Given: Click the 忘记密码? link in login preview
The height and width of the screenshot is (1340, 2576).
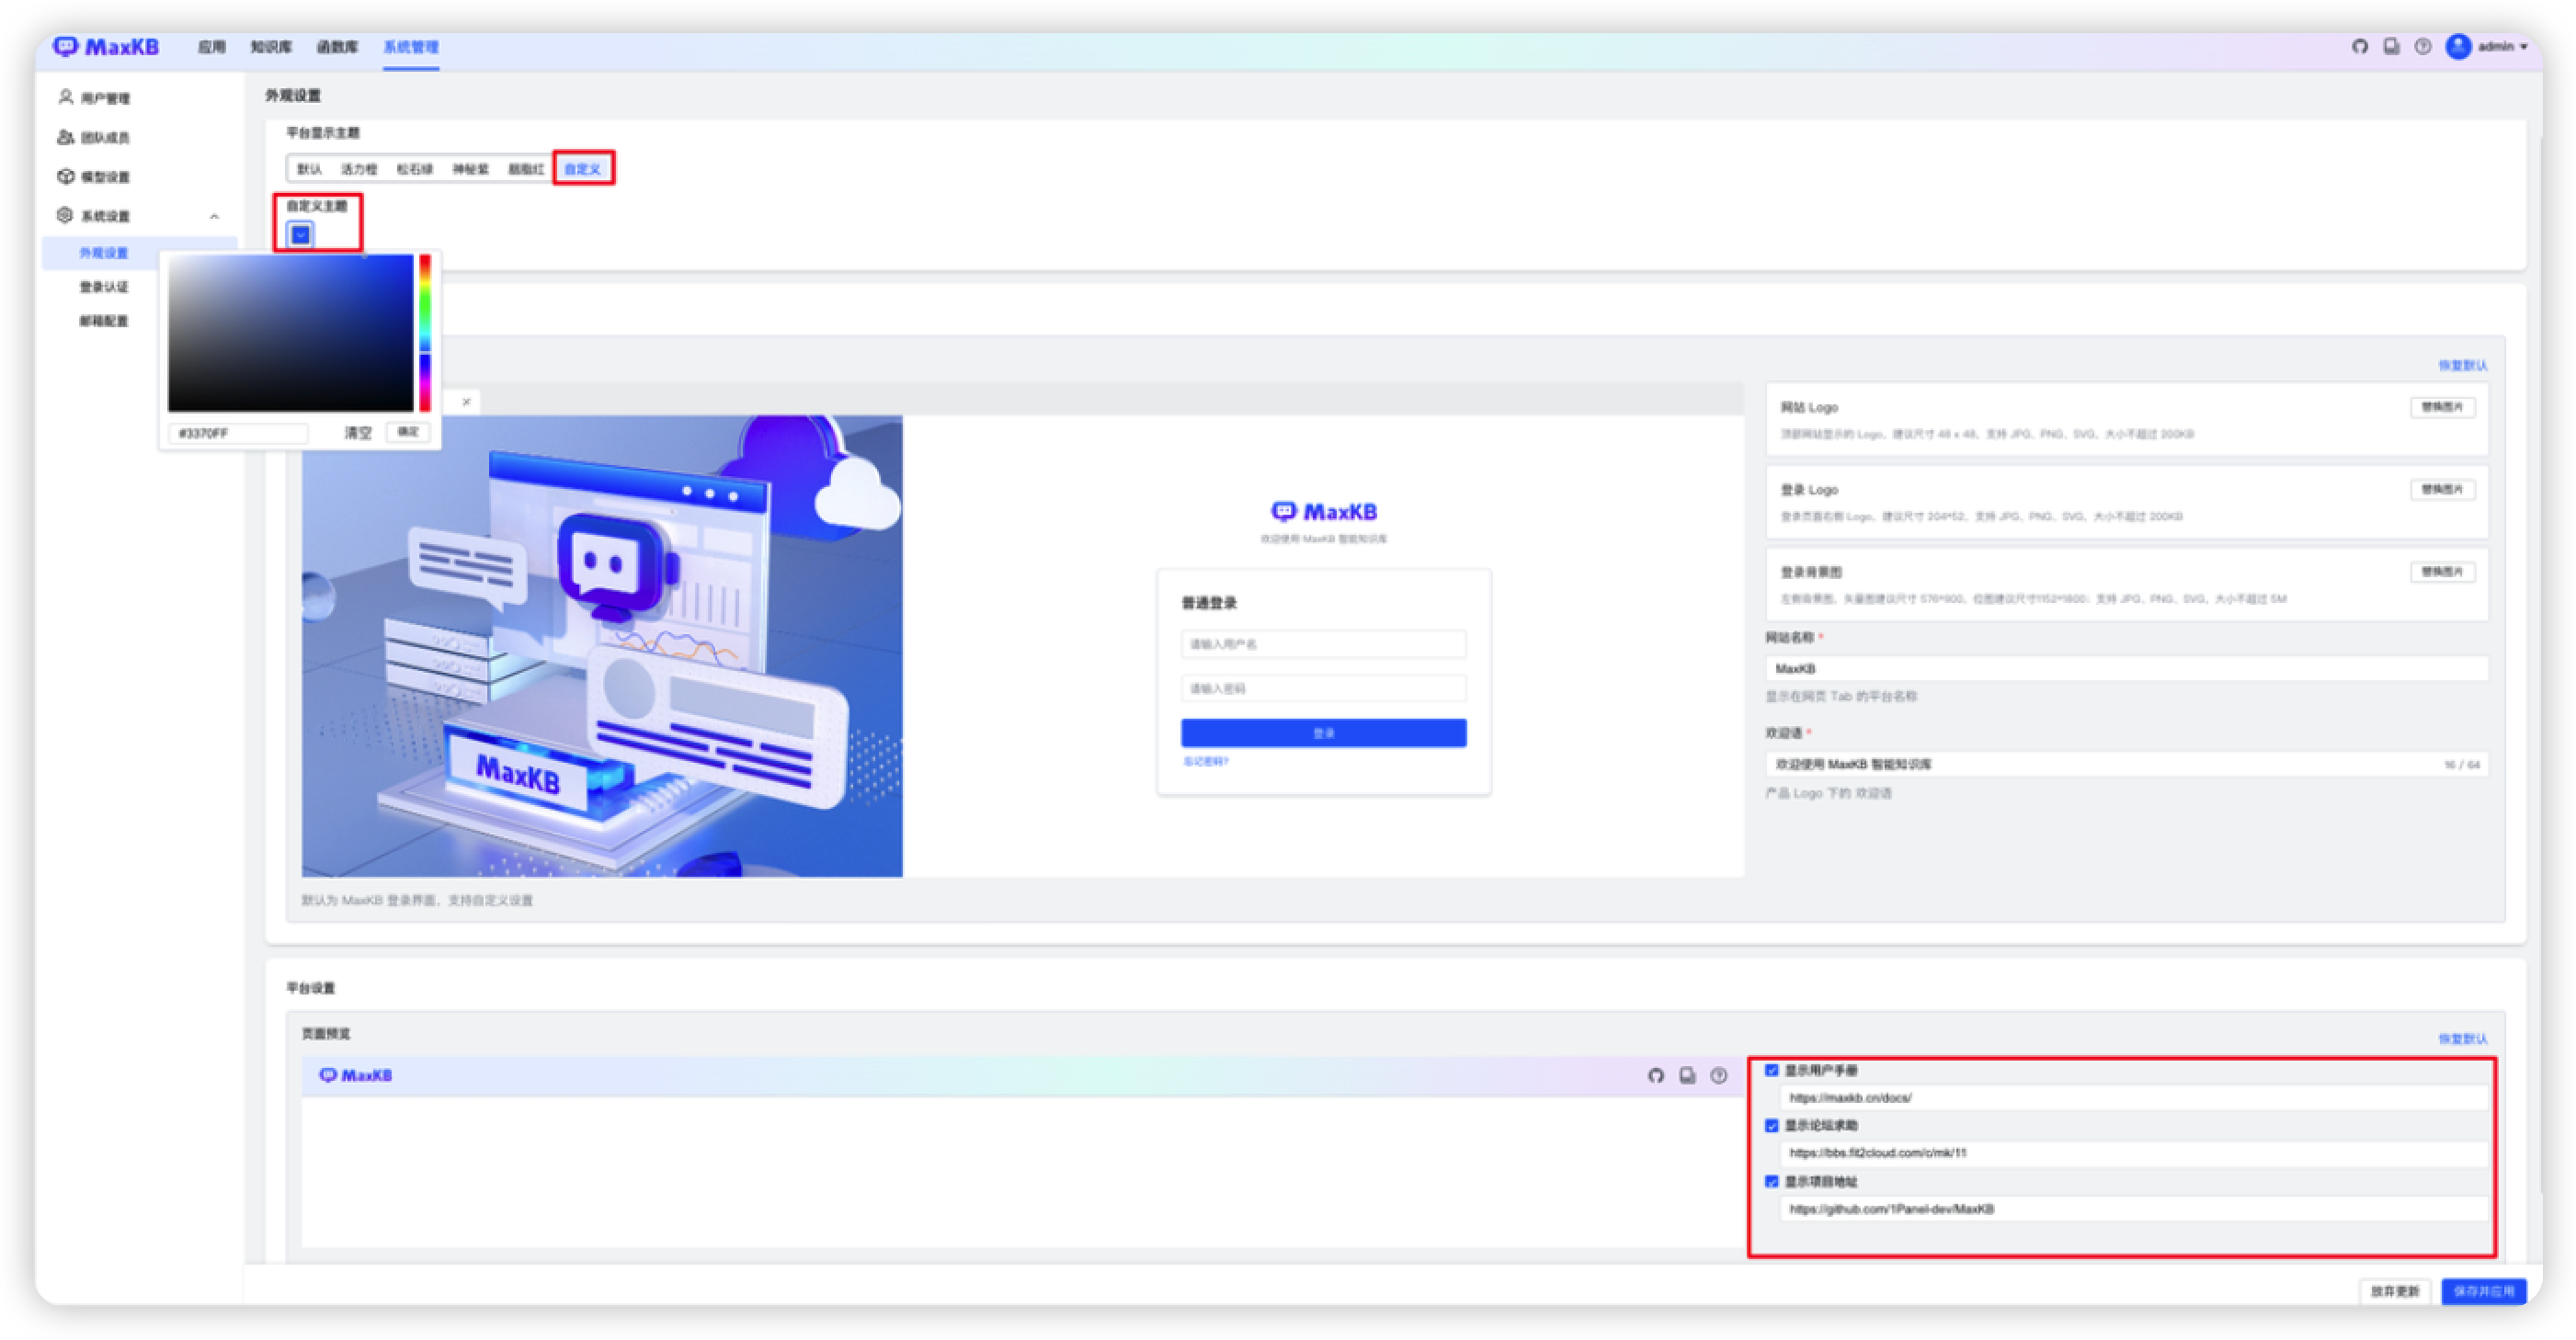Looking at the screenshot, I should pyautogui.click(x=1205, y=762).
